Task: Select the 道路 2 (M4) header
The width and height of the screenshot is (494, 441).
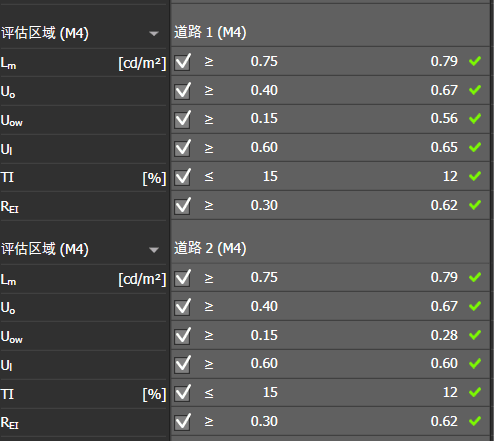Action: (210, 248)
